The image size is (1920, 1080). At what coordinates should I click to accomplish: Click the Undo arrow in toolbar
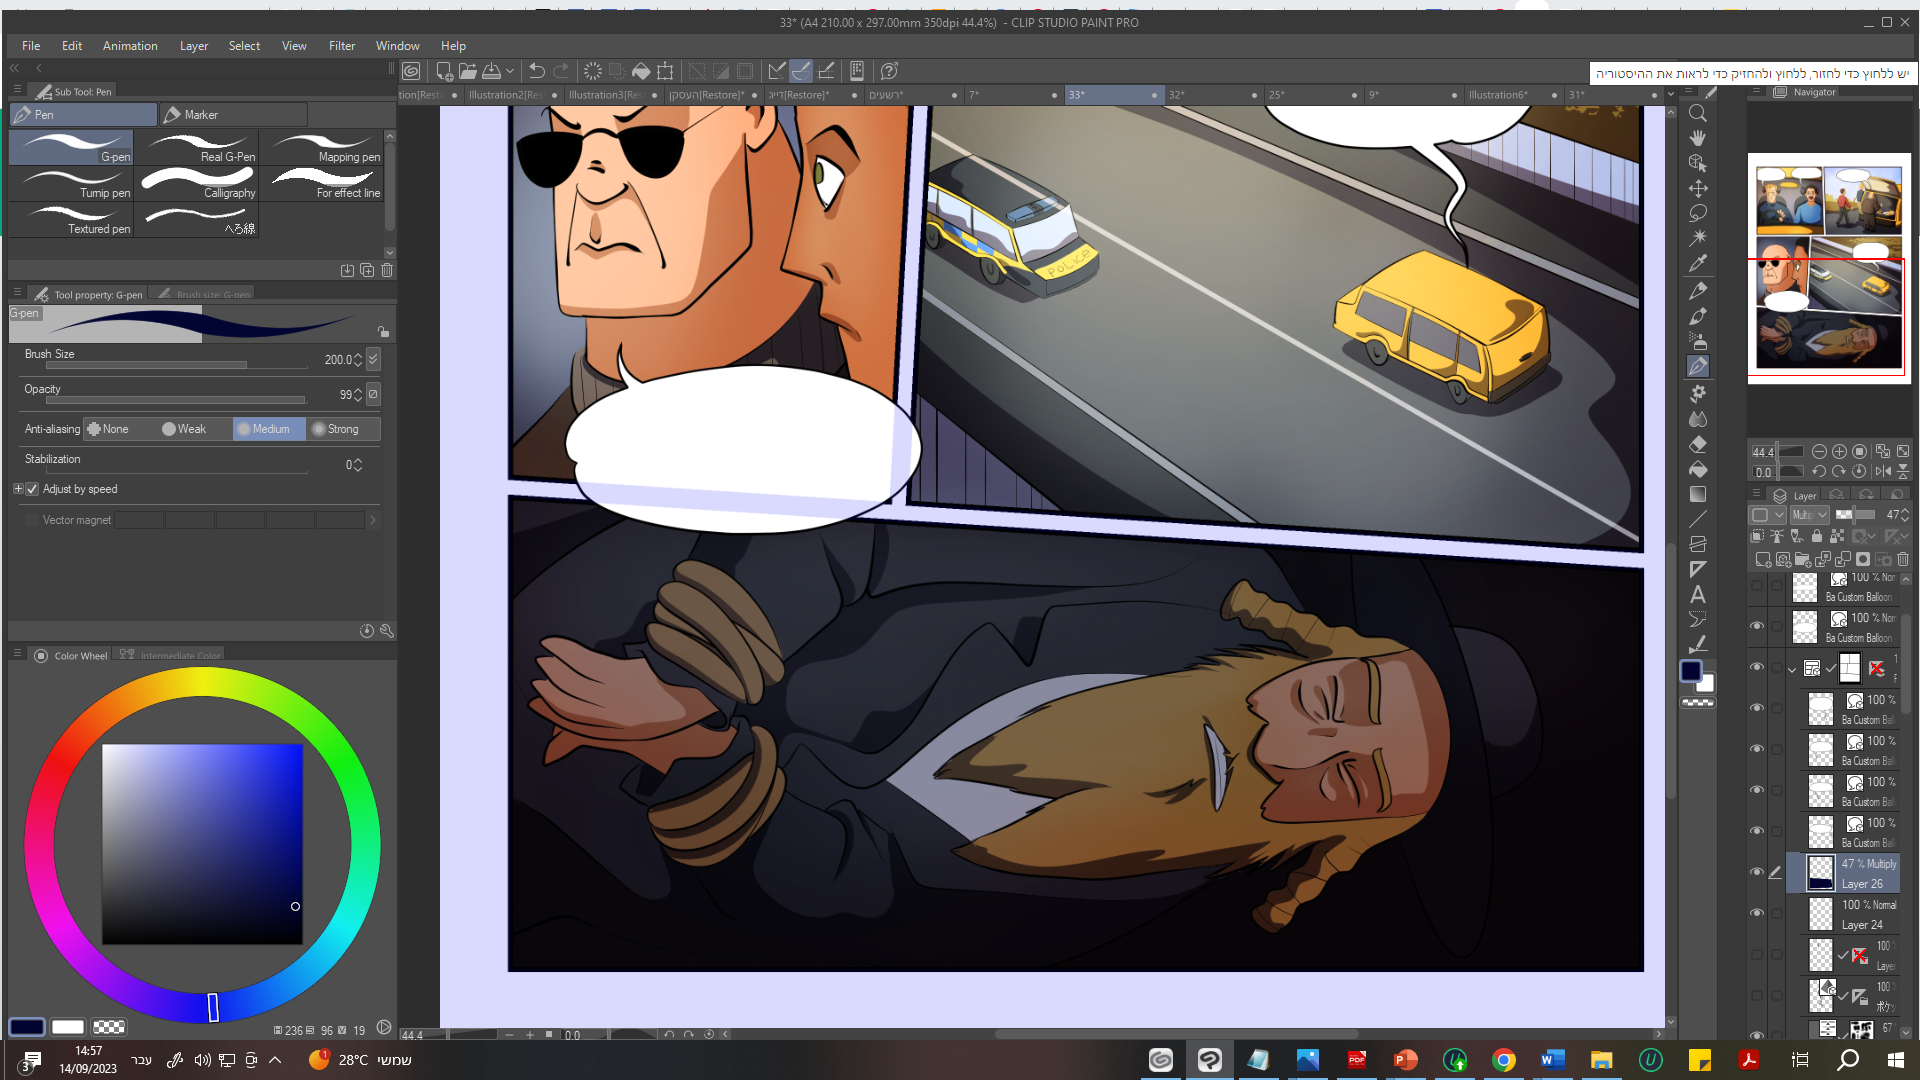tap(537, 71)
